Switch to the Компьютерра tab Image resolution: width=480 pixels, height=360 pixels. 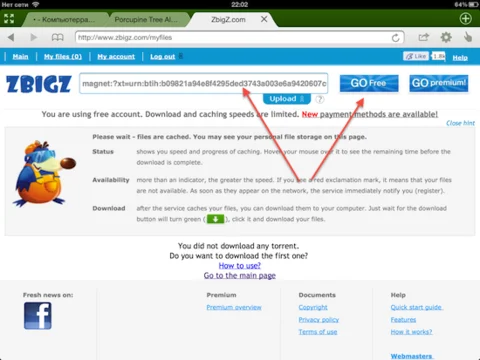[x=64, y=20]
